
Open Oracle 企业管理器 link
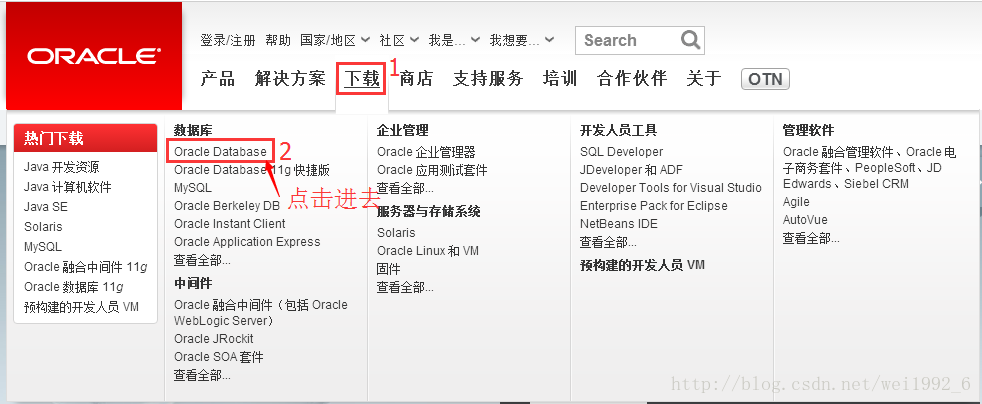point(426,152)
